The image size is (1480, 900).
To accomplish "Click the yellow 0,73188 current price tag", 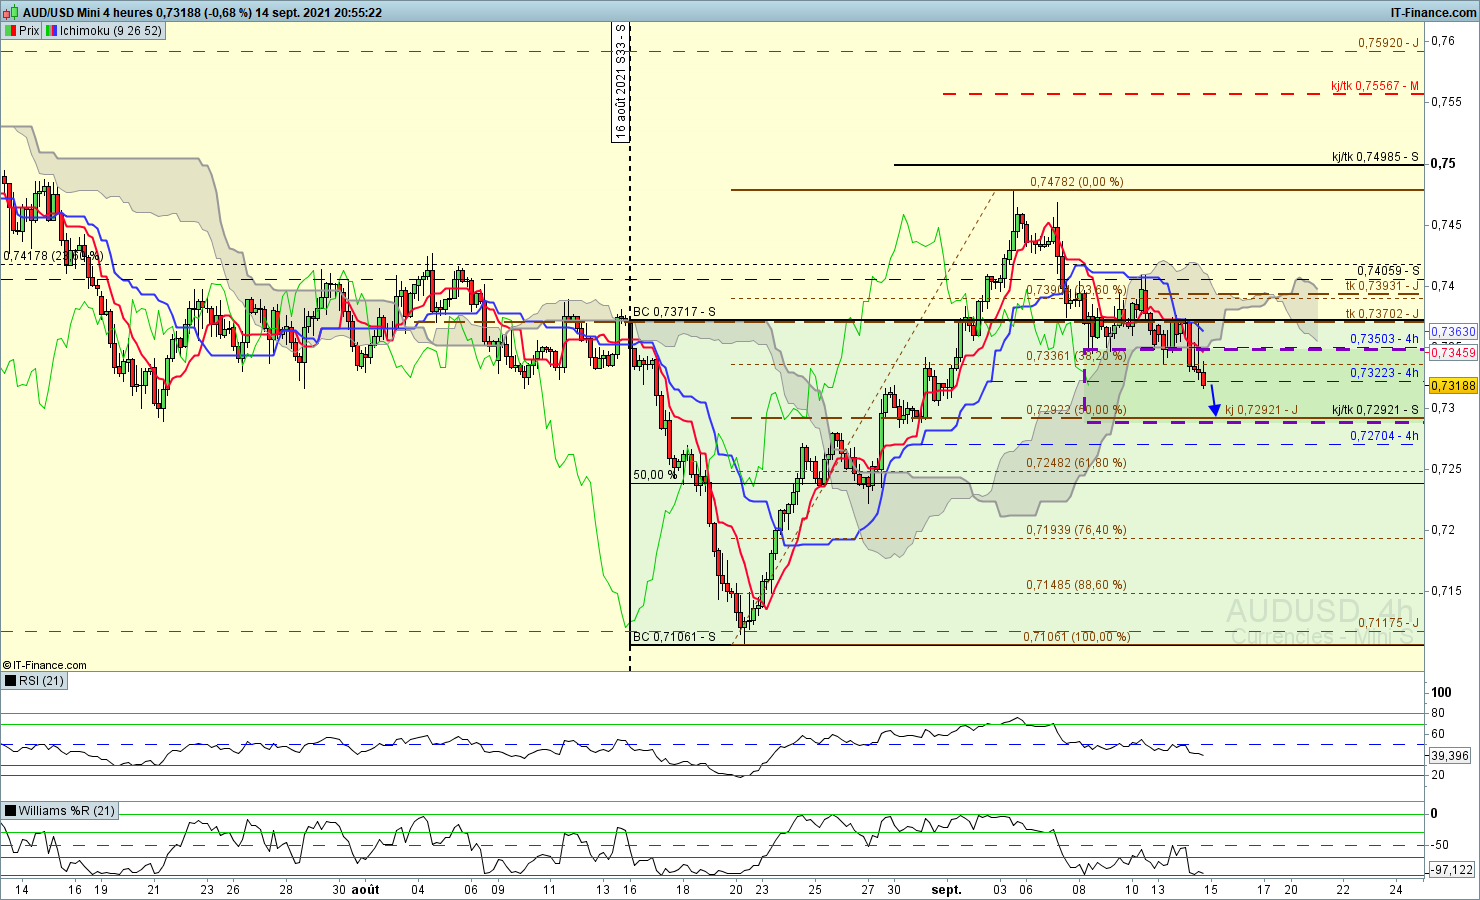I will coord(1453,386).
